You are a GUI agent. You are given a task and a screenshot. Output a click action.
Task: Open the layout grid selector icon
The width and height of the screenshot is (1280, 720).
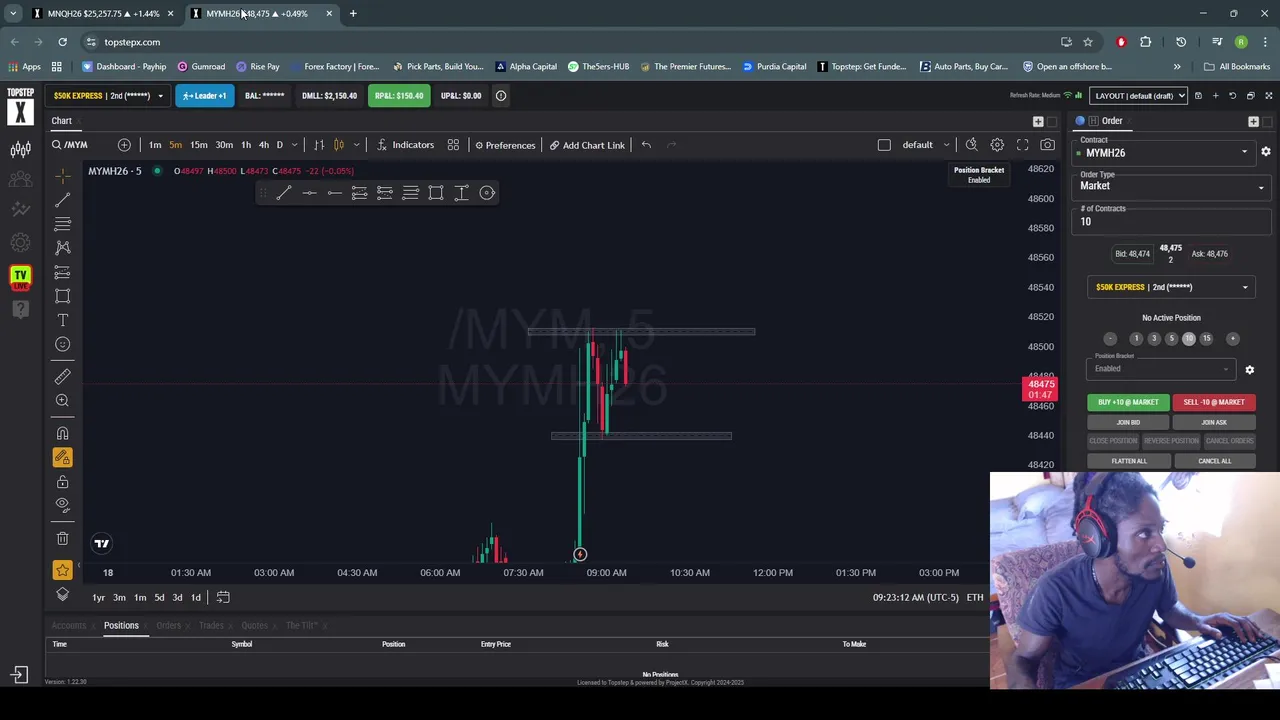coord(453,145)
